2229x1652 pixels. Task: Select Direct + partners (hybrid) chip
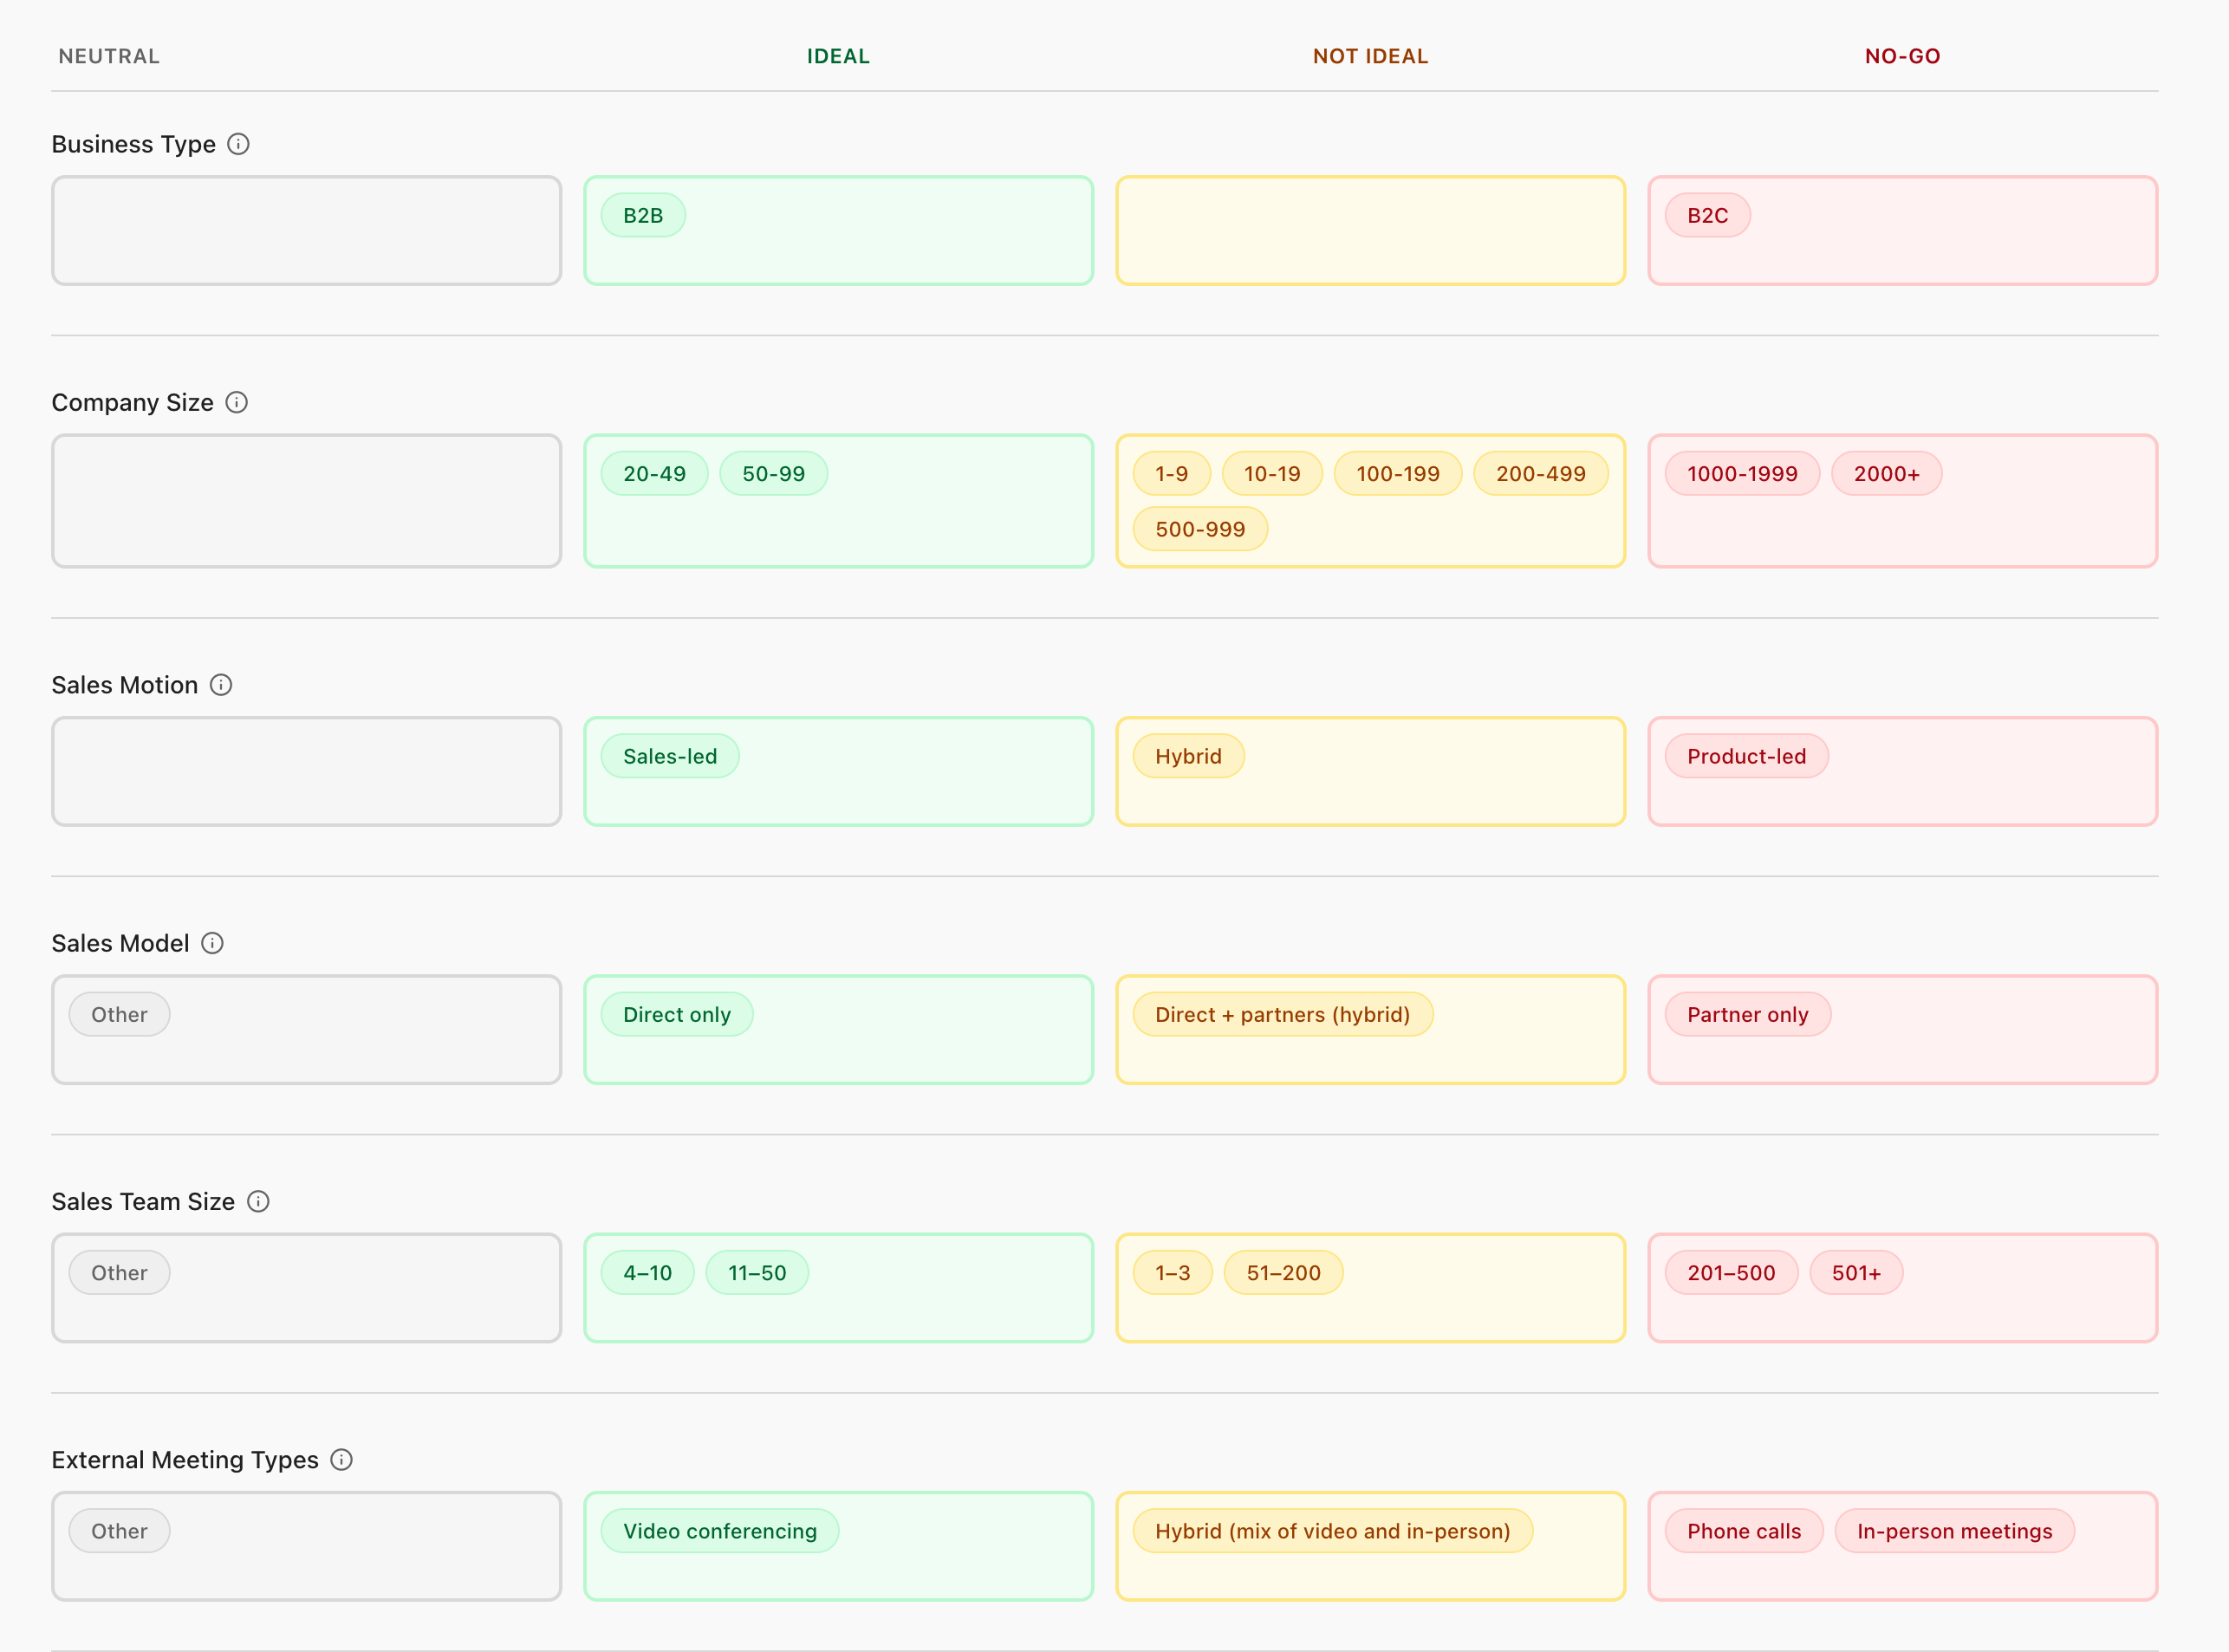click(1282, 1014)
